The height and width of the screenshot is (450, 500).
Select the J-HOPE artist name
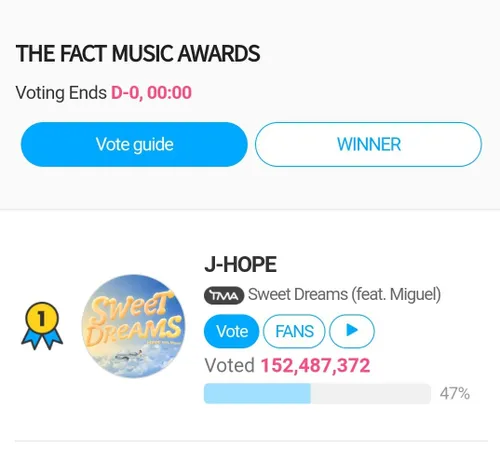240,265
